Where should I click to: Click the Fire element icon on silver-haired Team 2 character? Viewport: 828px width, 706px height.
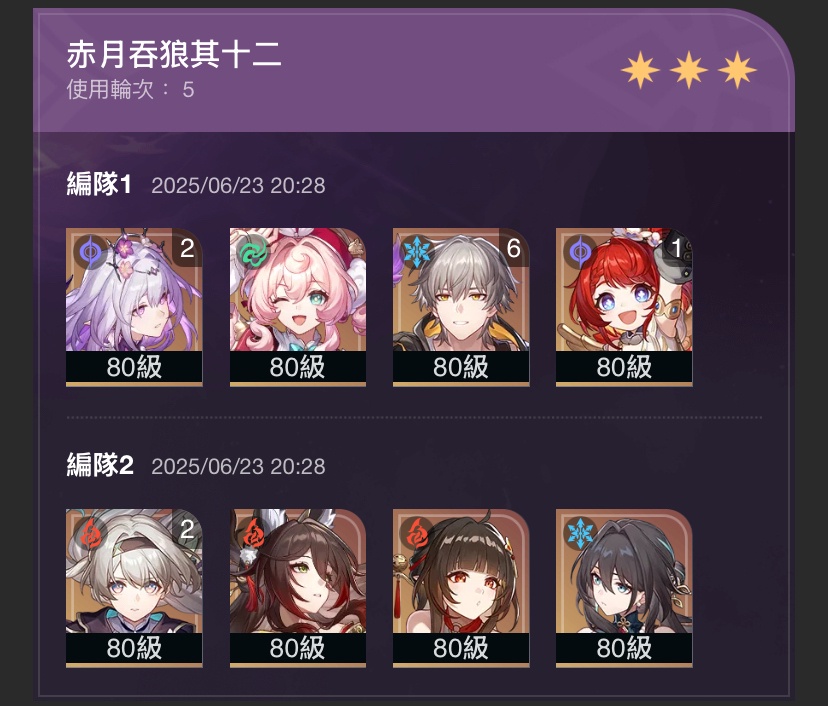89,532
